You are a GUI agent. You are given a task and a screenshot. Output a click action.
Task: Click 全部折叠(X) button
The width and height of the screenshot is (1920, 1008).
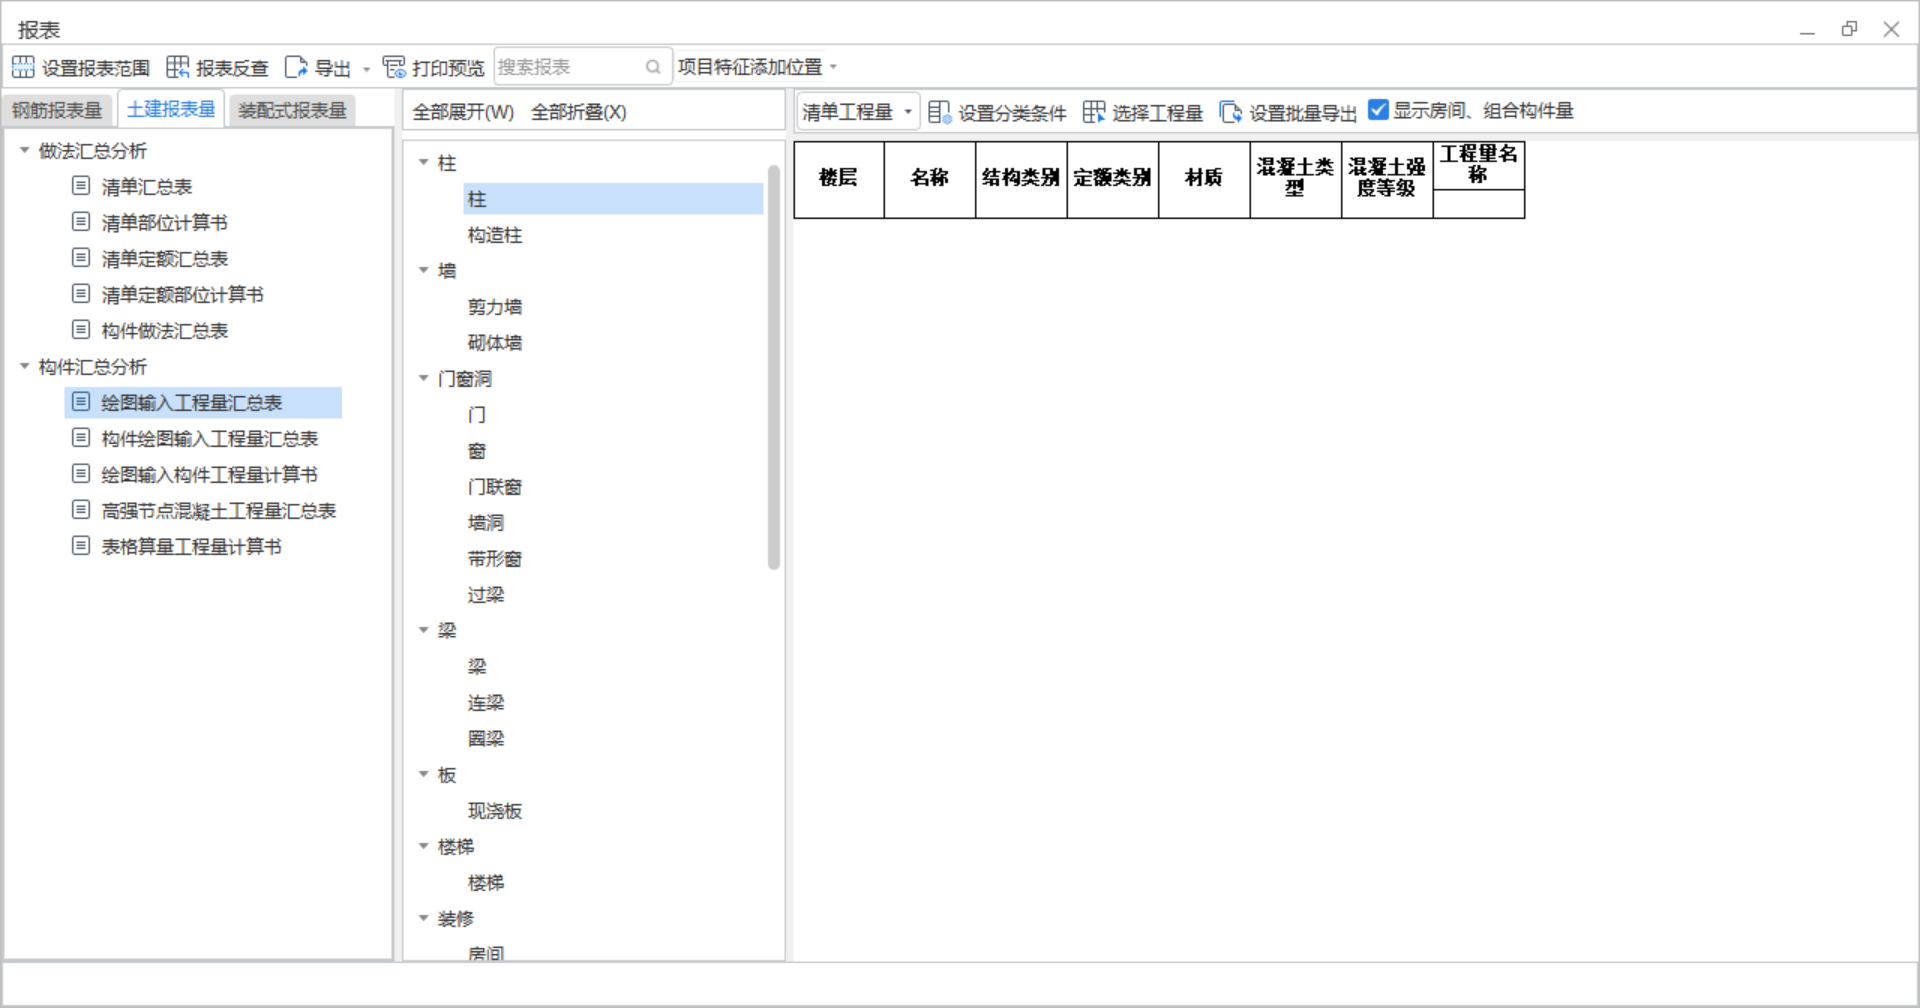[x=579, y=112]
